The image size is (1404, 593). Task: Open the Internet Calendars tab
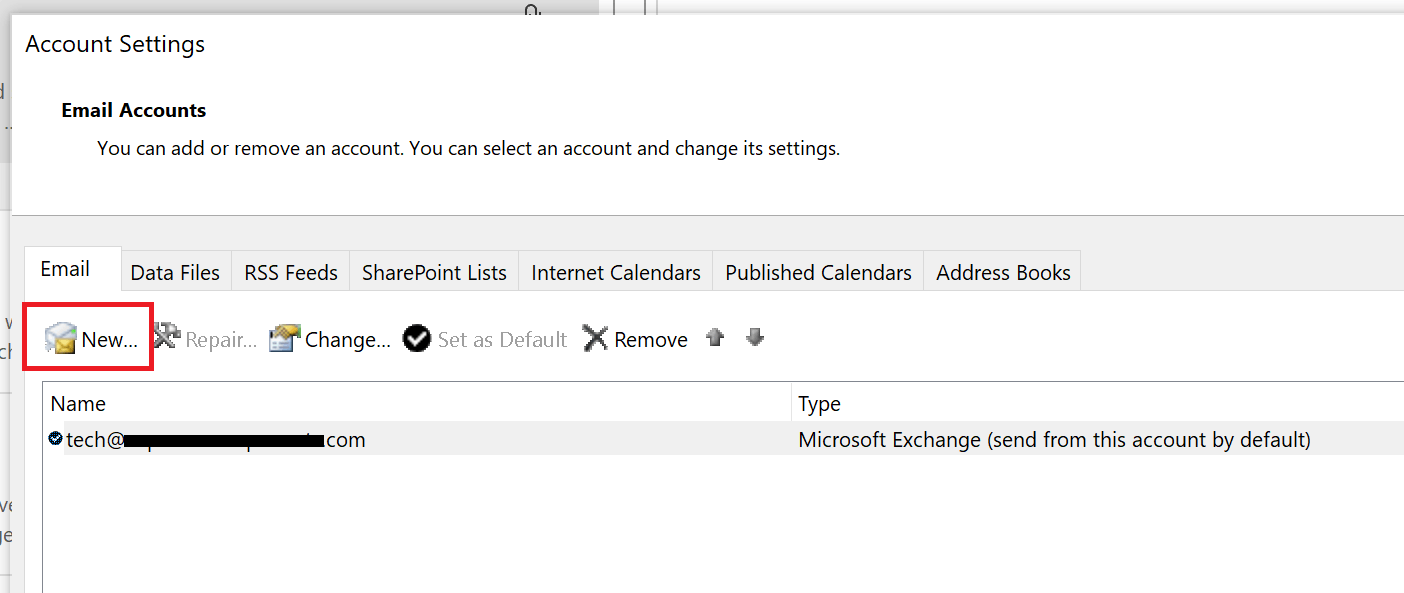615,271
